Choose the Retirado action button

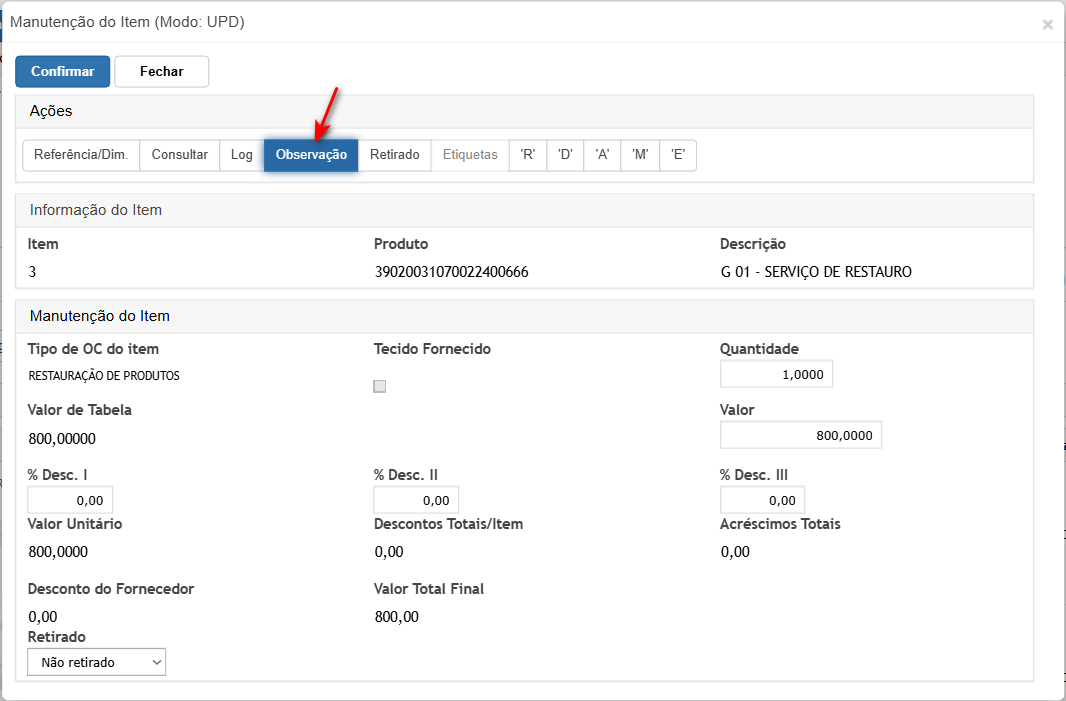pos(394,155)
